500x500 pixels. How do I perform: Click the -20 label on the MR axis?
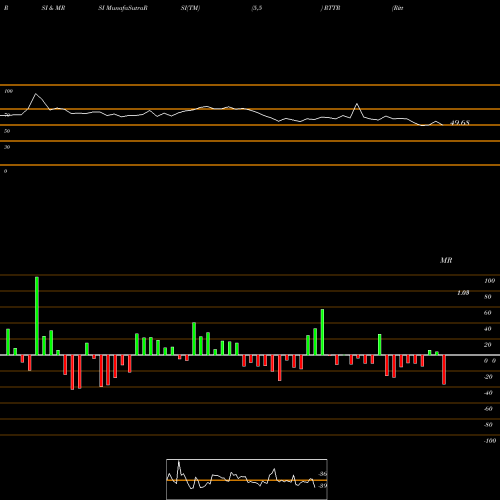click(488, 377)
